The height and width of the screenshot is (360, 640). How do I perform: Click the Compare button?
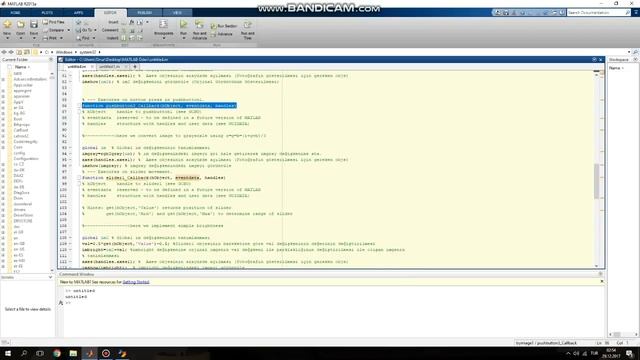click(x=53, y=30)
